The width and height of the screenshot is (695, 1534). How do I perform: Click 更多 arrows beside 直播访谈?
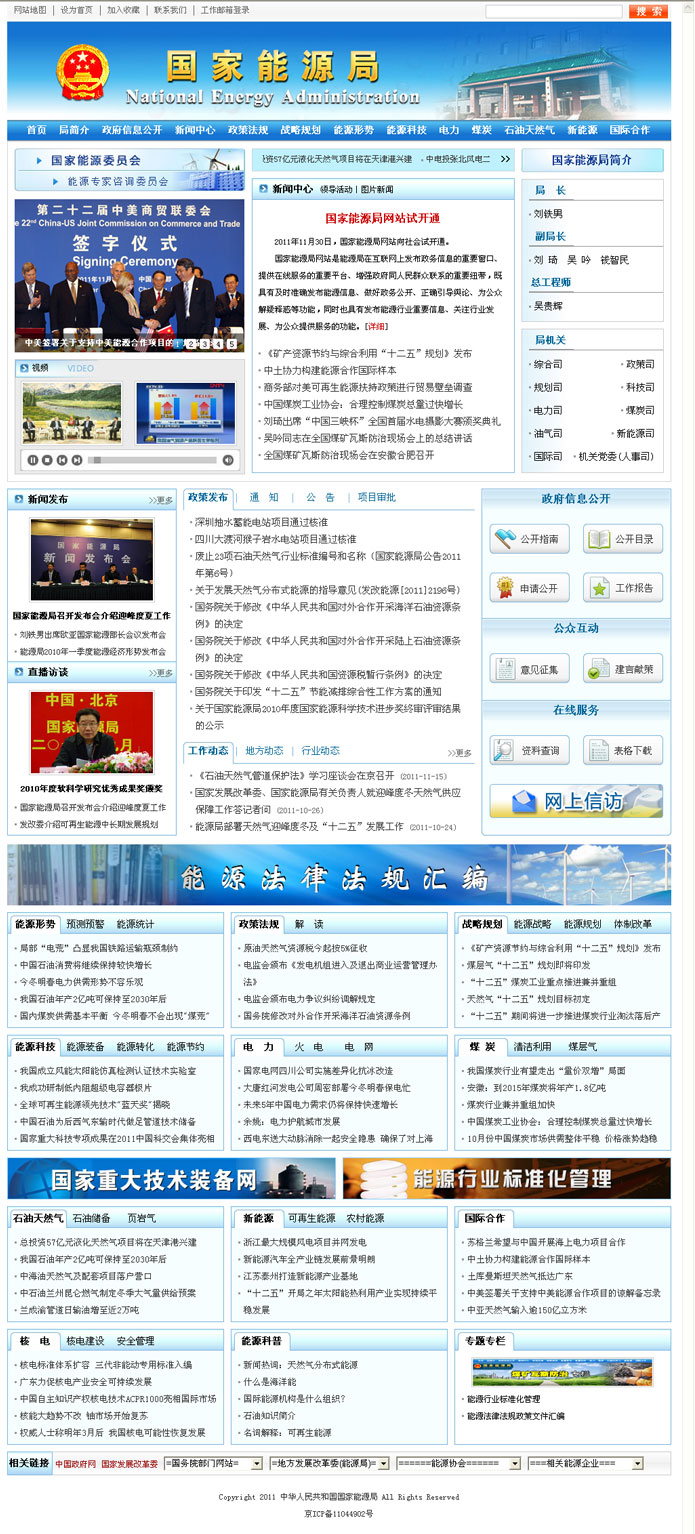click(160, 673)
